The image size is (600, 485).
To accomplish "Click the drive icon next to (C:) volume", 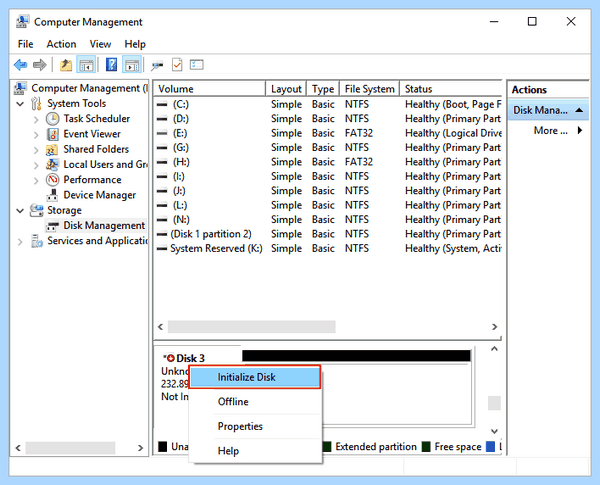I will [162, 105].
